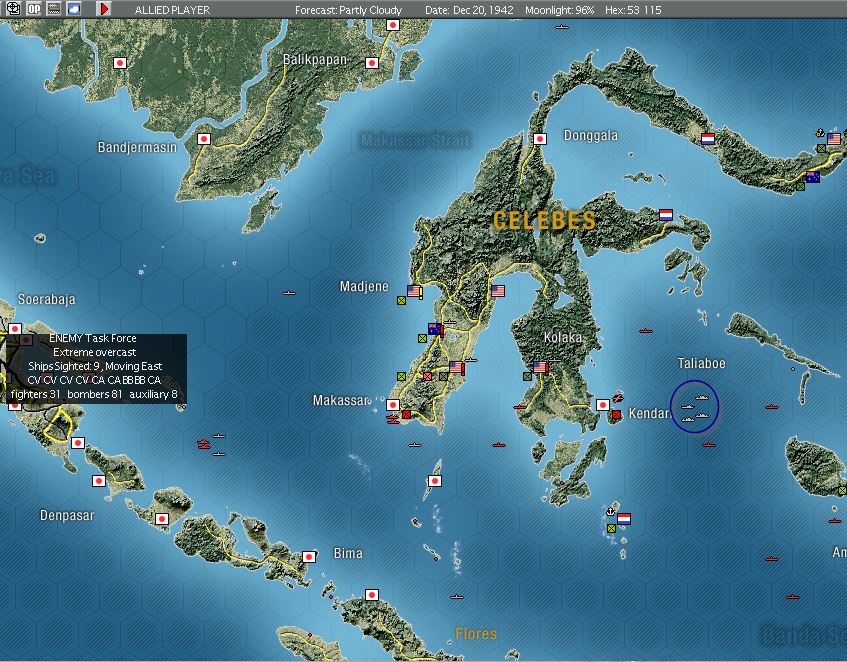The image size is (847, 662).
Task: Select the grey ship icon west of Madjene
Action: [x=289, y=293]
